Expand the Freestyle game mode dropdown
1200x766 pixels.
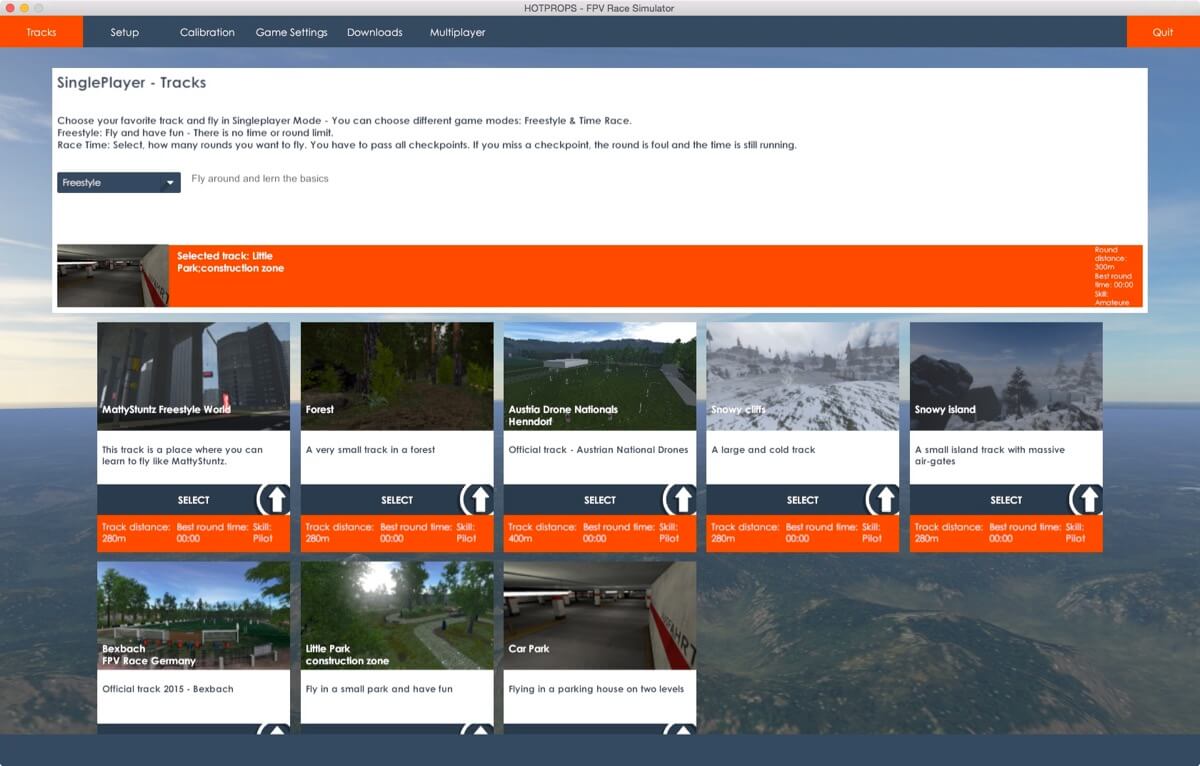[119, 183]
